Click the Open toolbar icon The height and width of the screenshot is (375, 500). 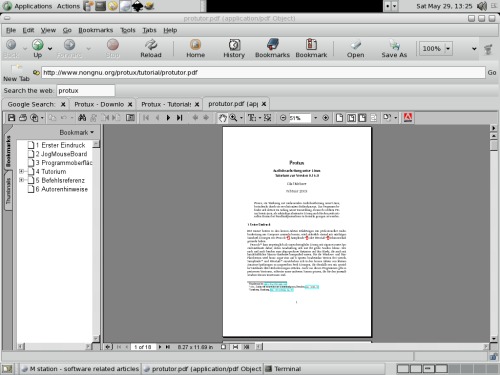[355, 48]
